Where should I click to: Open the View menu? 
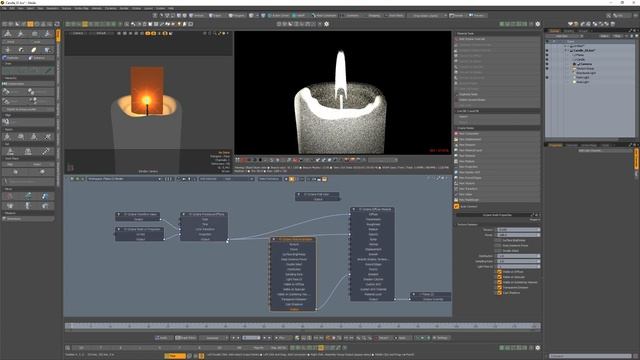coord(20,8)
